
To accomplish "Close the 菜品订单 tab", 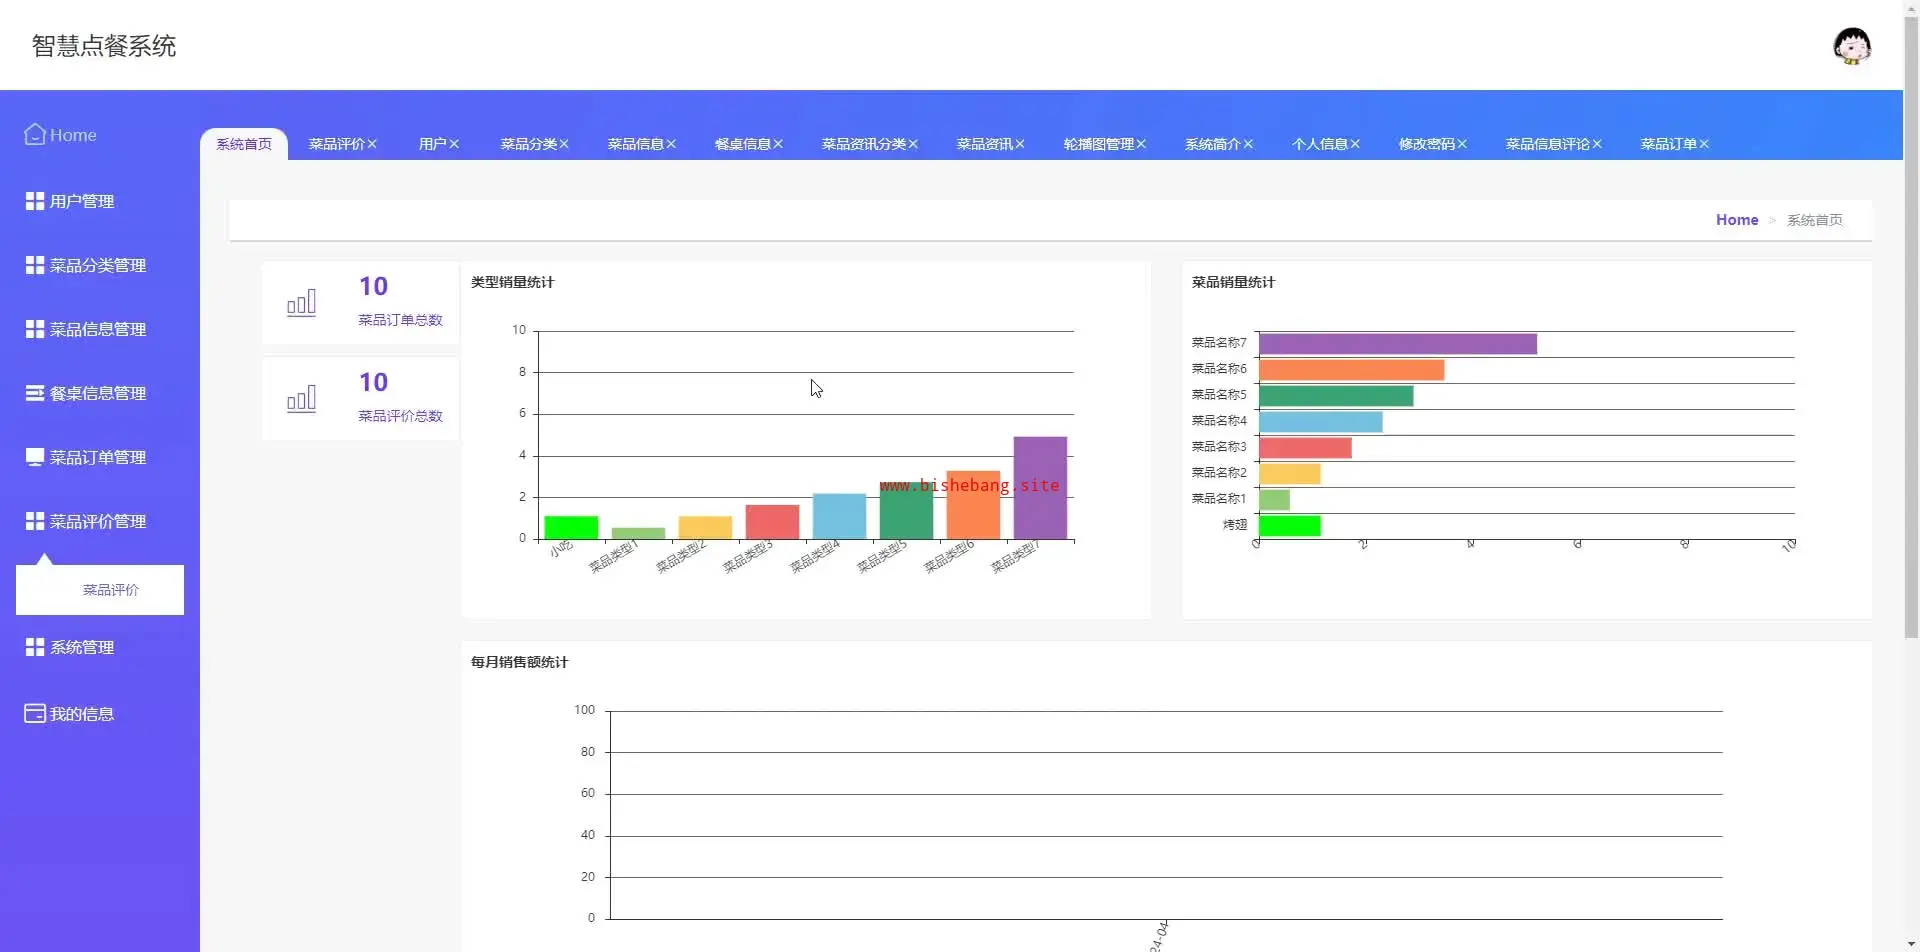I will pyautogui.click(x=1704, y=144).
